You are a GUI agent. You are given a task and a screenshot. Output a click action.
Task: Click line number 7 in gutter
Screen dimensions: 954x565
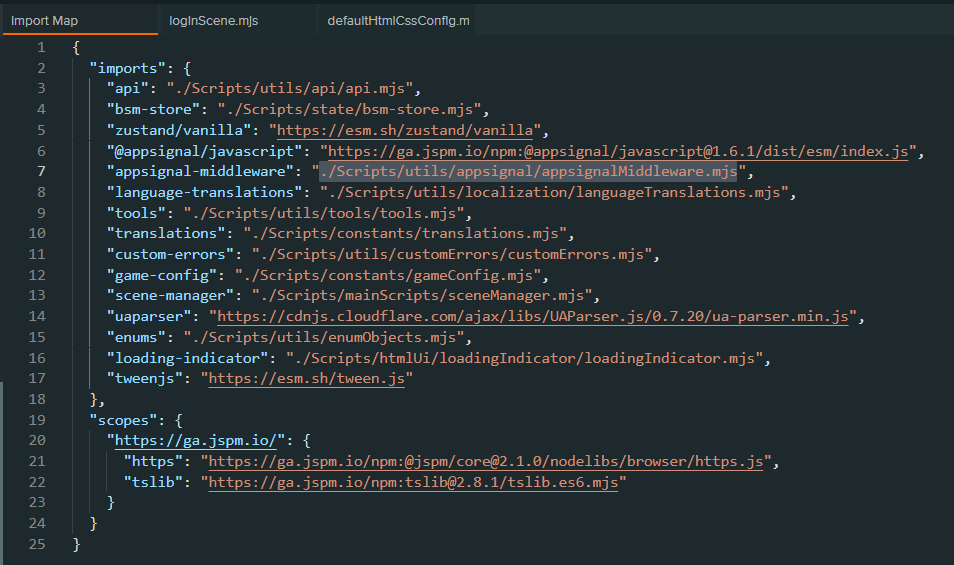click(x=40, y=172)
